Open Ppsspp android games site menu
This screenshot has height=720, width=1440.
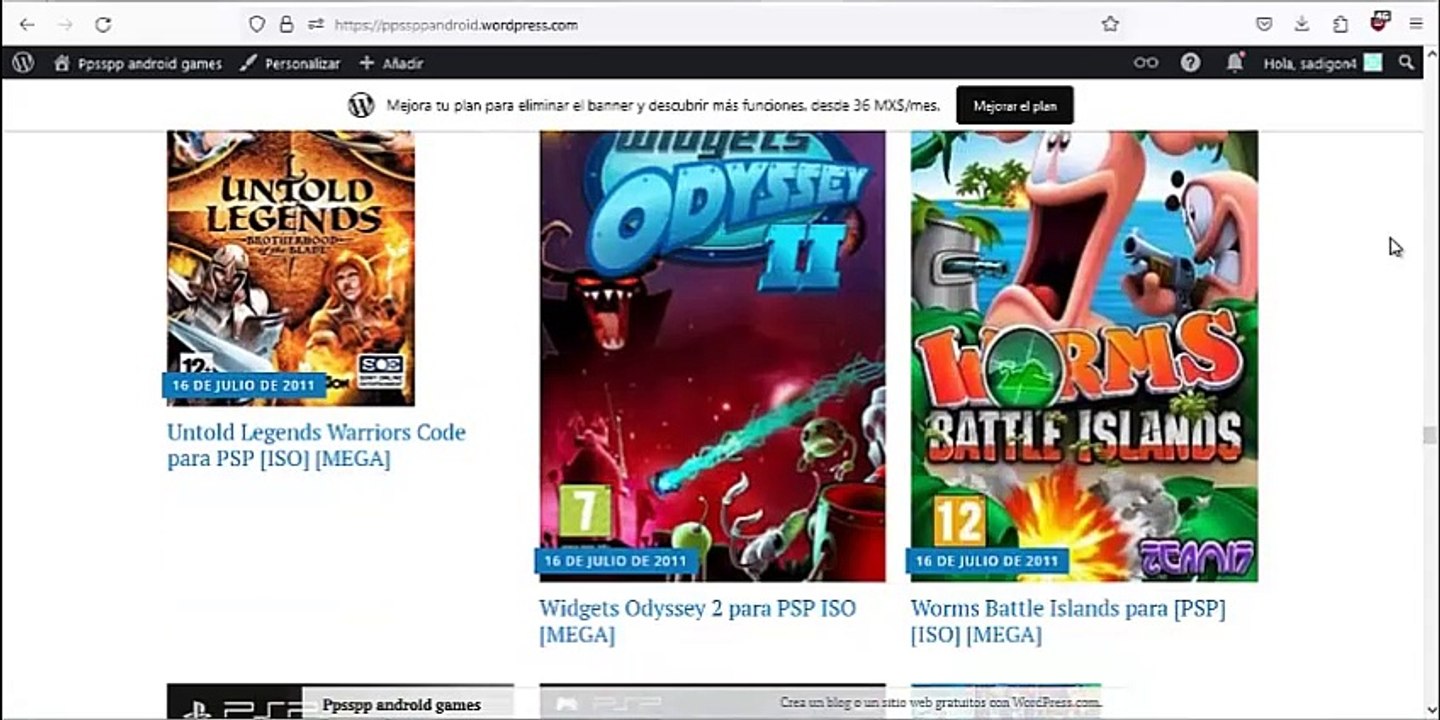click(x=138, y=63)
